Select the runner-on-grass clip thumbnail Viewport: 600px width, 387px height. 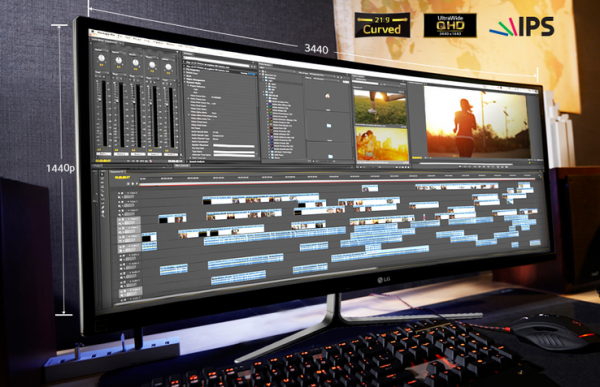click(380, 108)
